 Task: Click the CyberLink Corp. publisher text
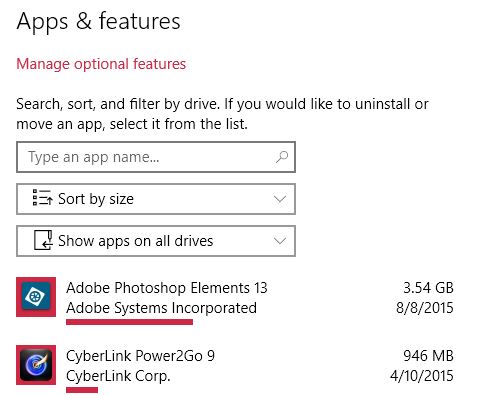(118, 376)
